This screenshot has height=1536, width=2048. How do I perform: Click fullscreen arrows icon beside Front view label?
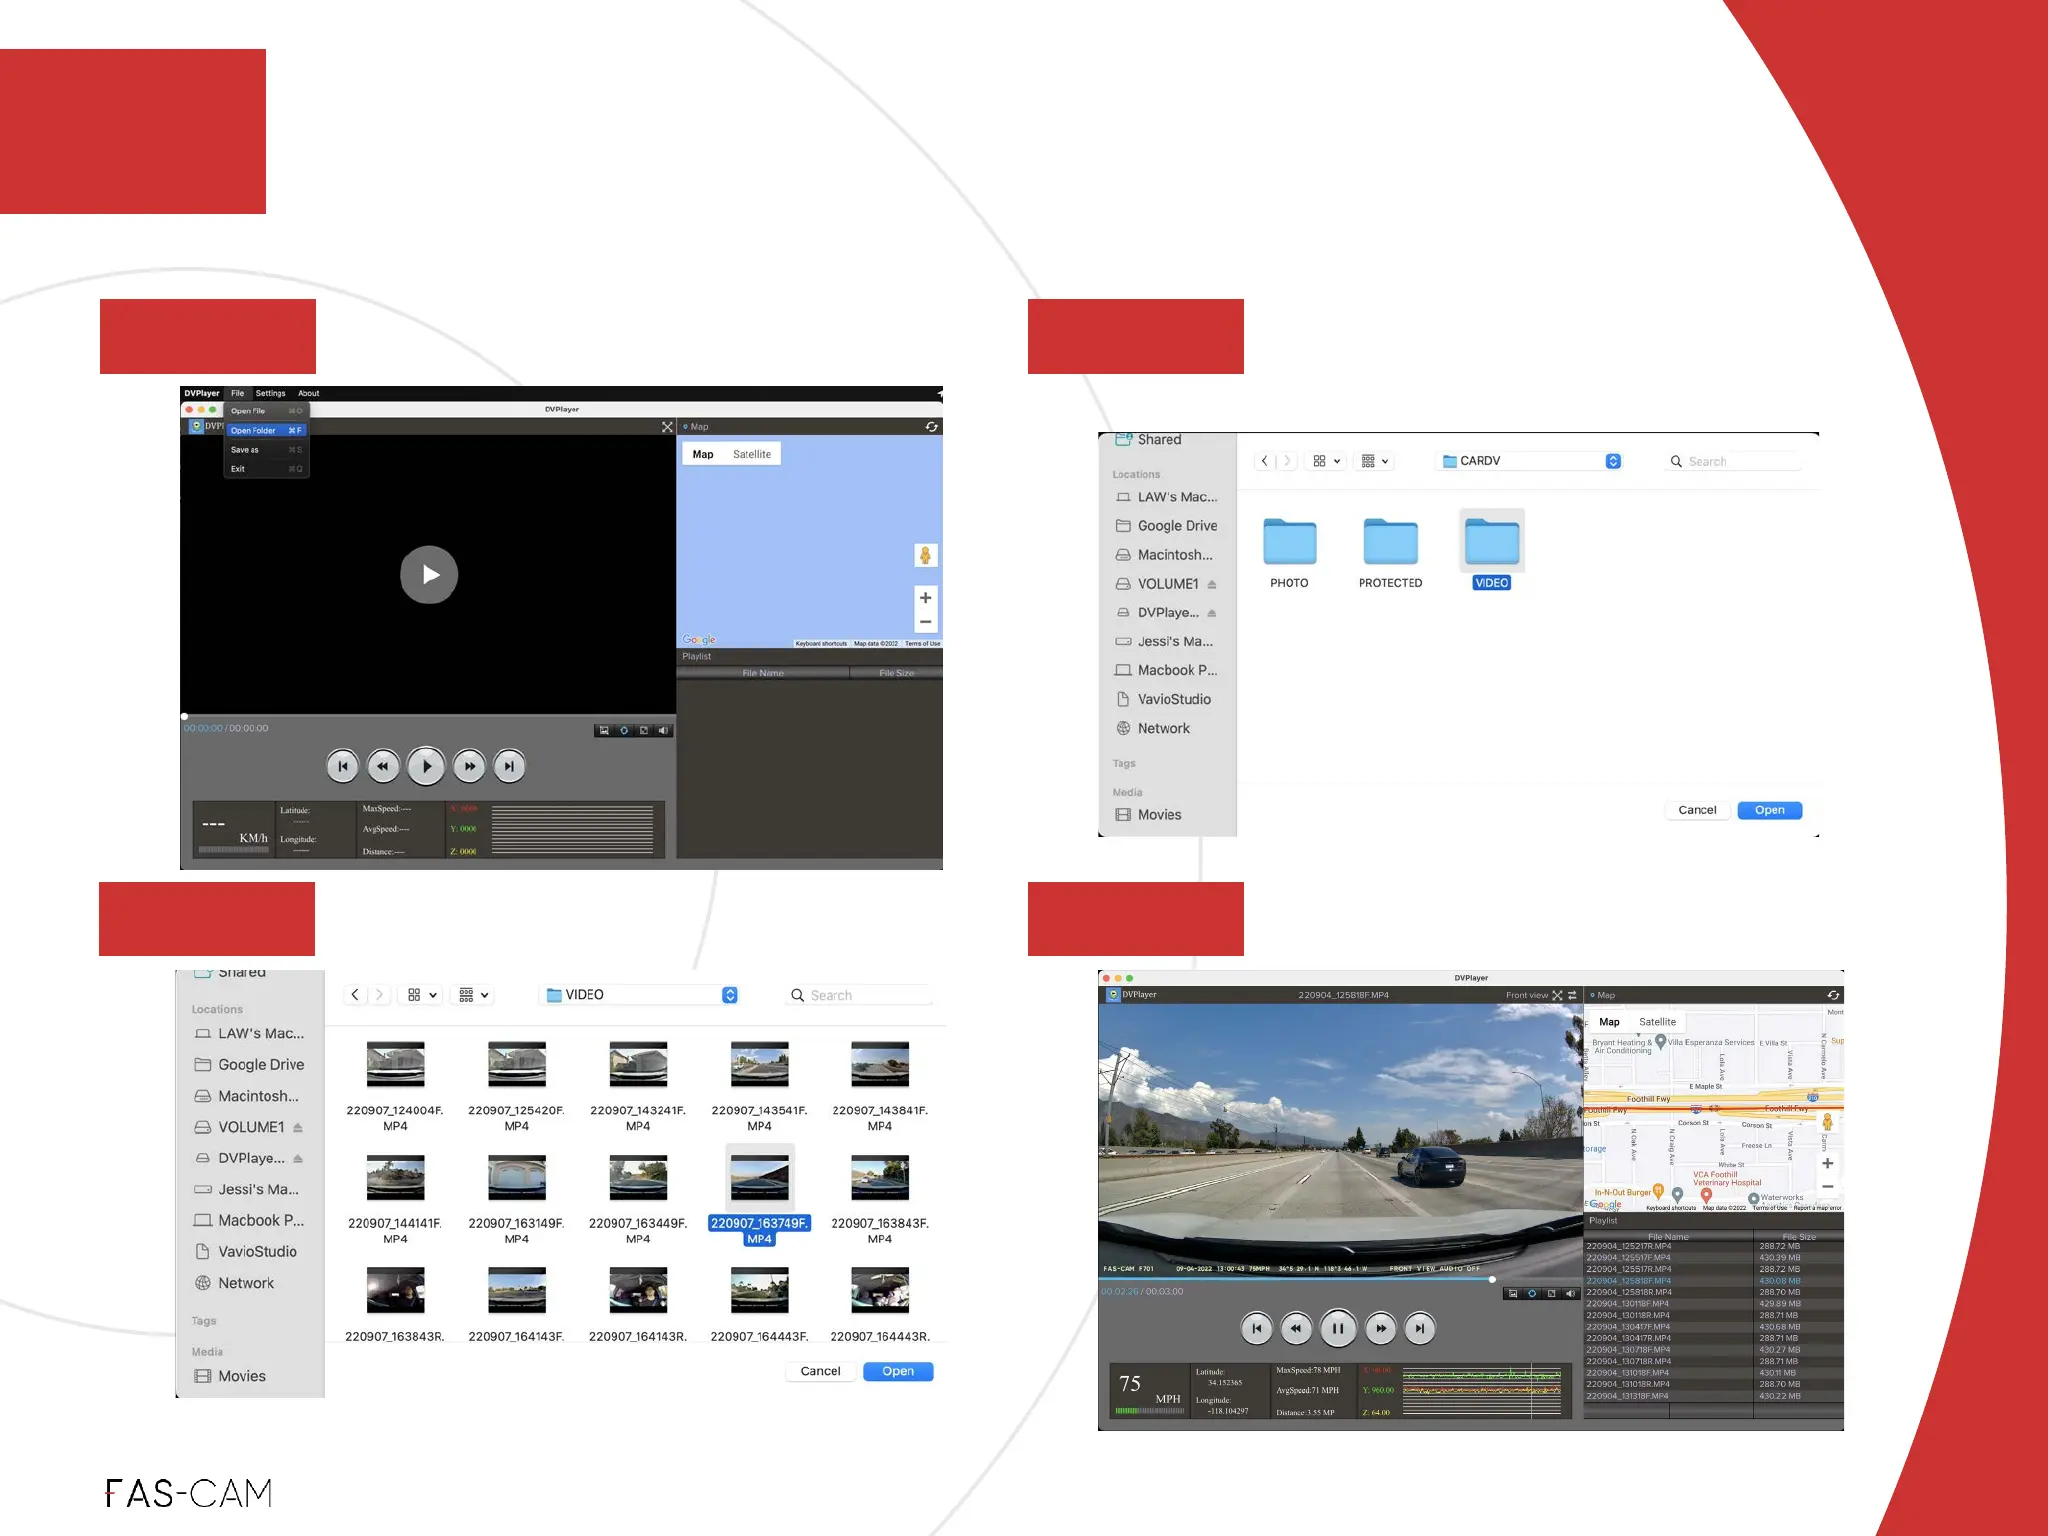[1557, 995]
